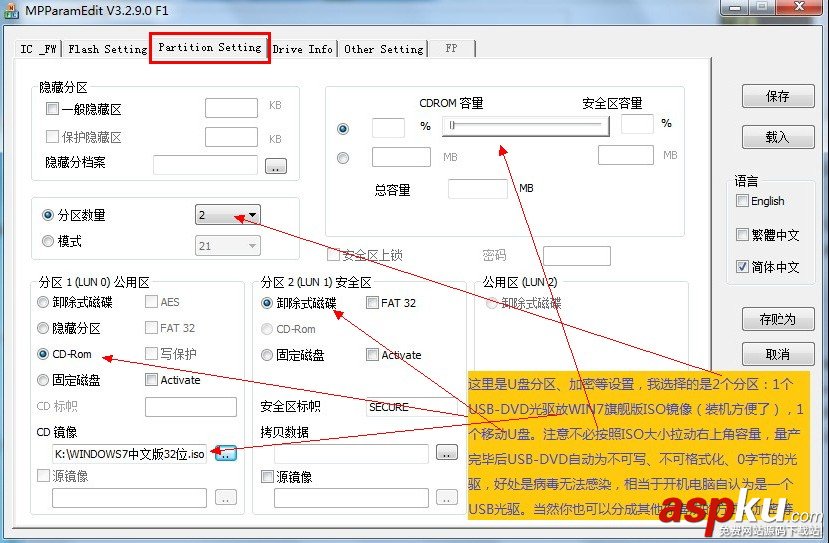The height and width of the screenshot is (543, 829).
Task: Select 卸除式磁碟 for partition 2
Action: click(266, 303)
